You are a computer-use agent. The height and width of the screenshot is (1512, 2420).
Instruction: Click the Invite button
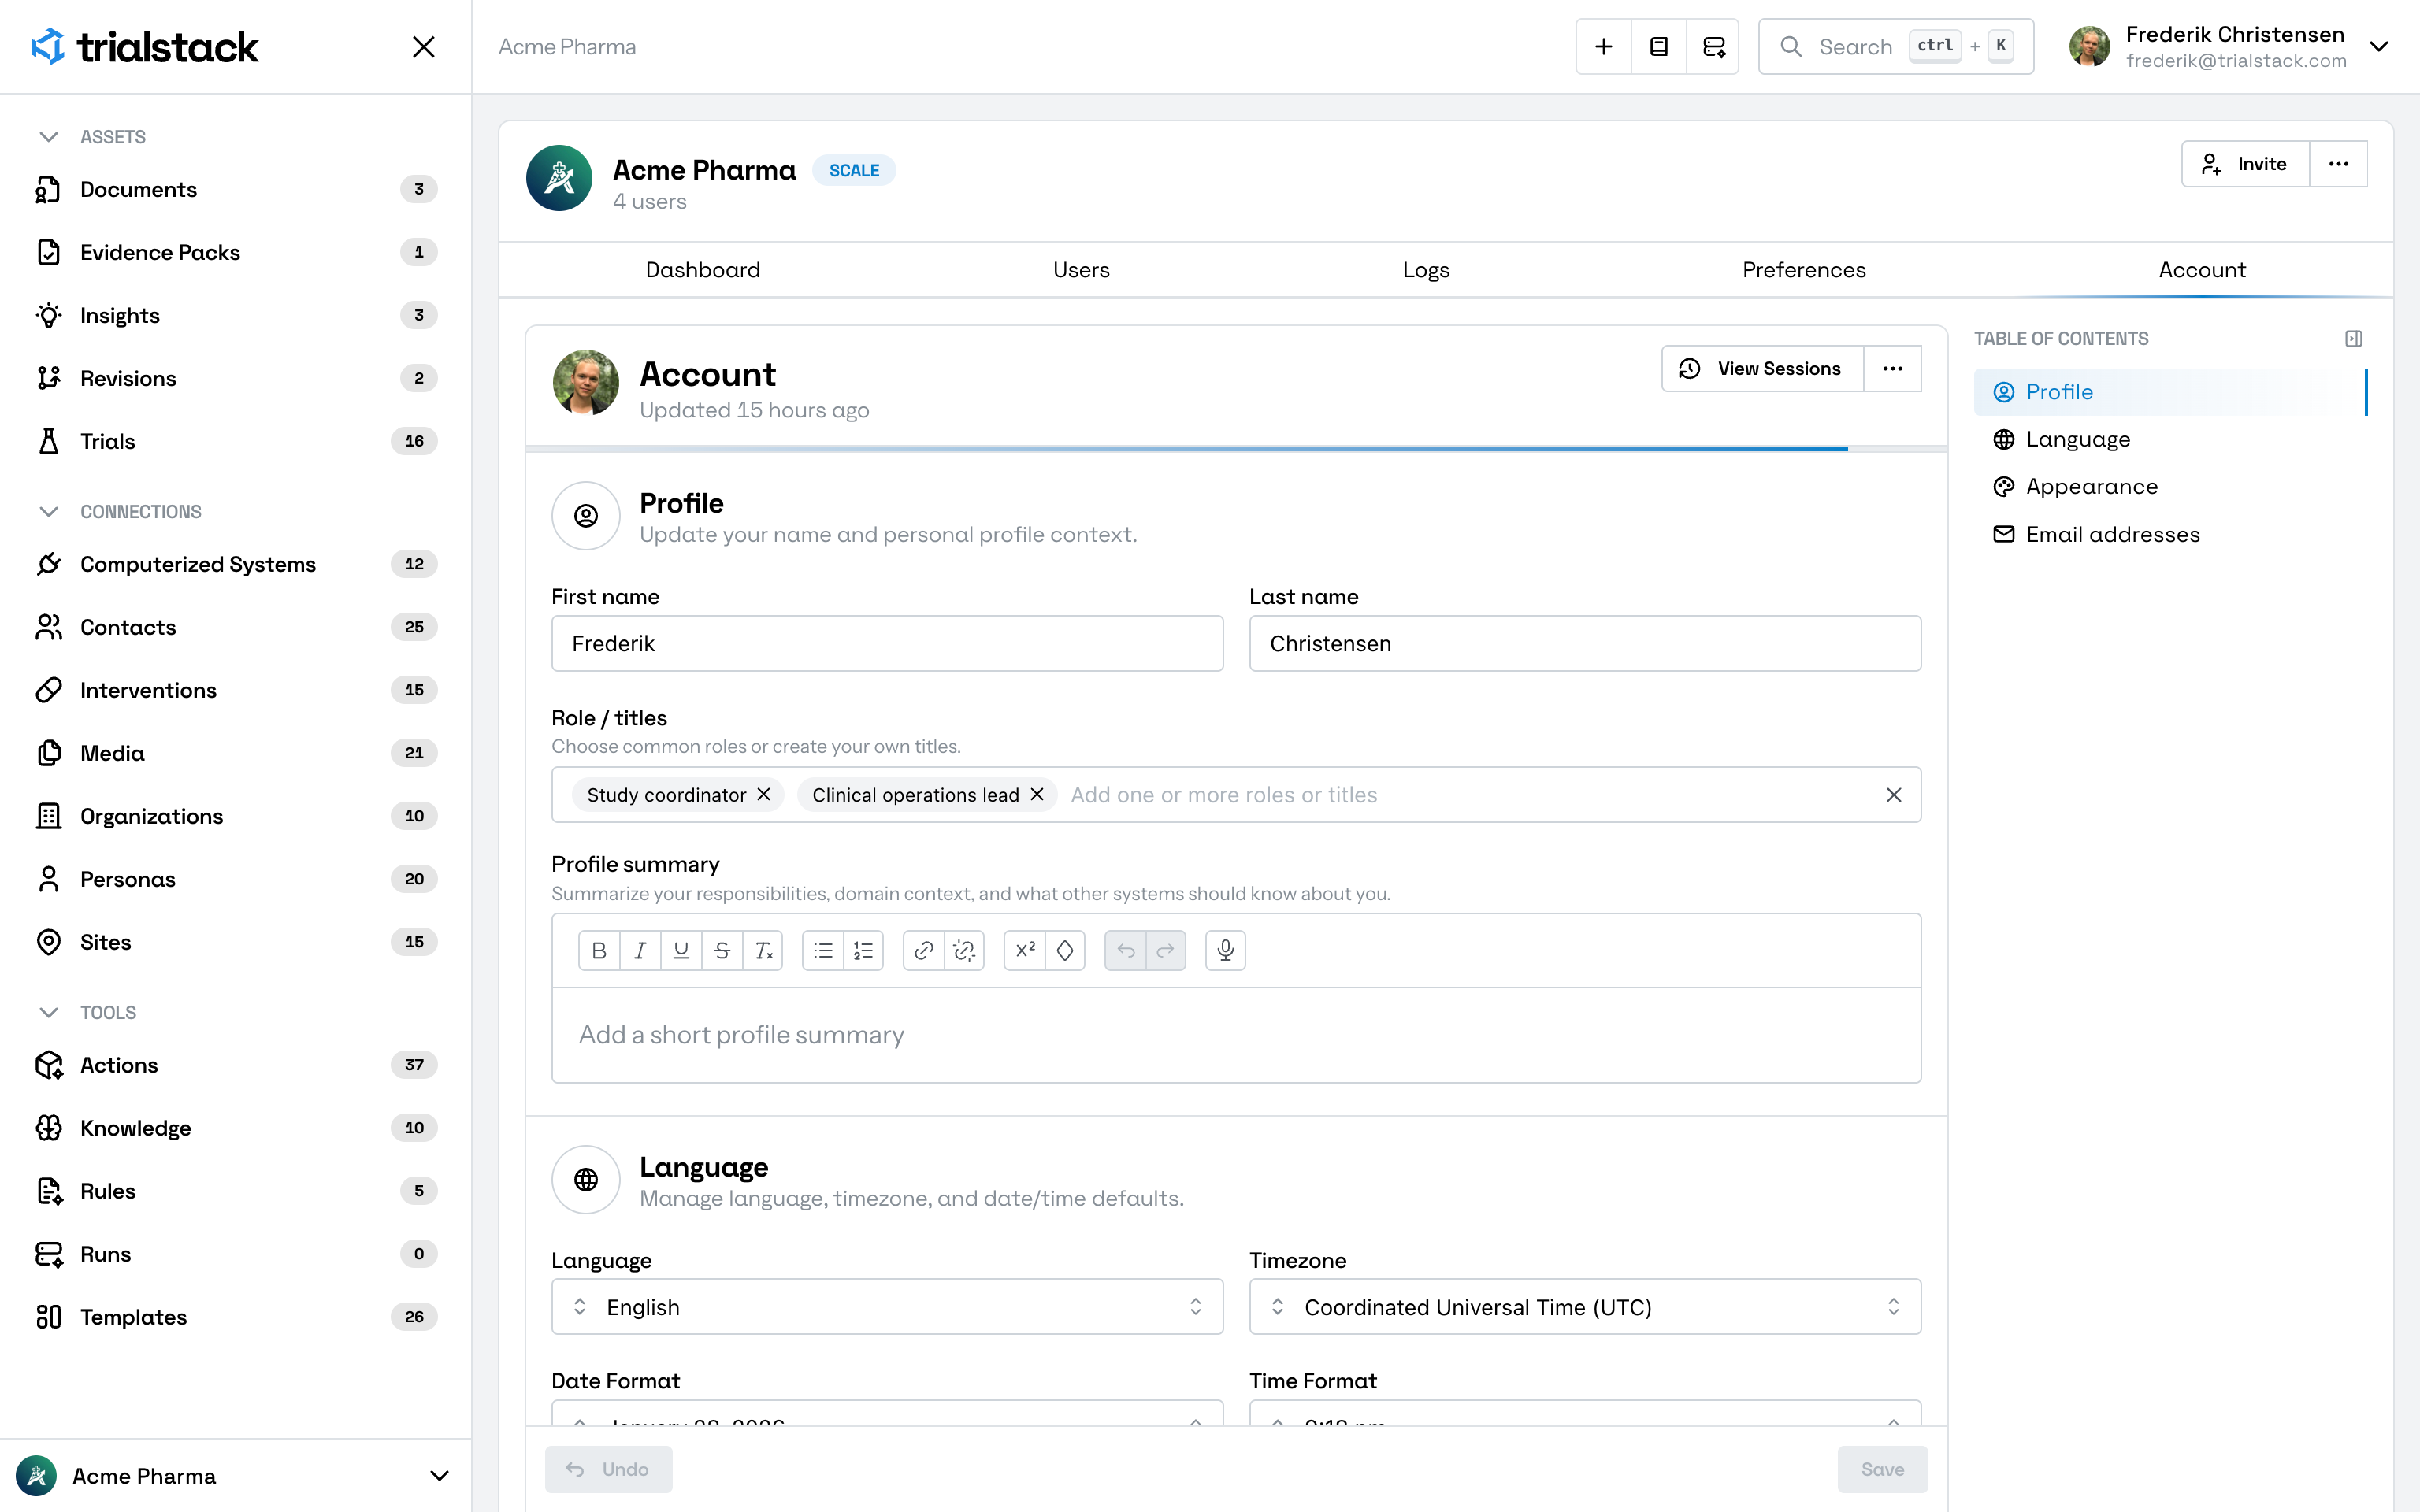pos(2246,164)
